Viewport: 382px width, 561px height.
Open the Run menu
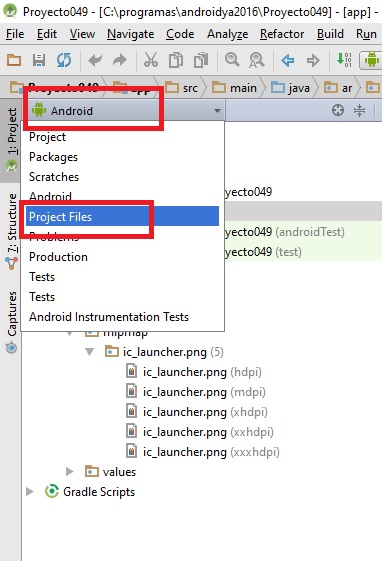click(366, 34)
